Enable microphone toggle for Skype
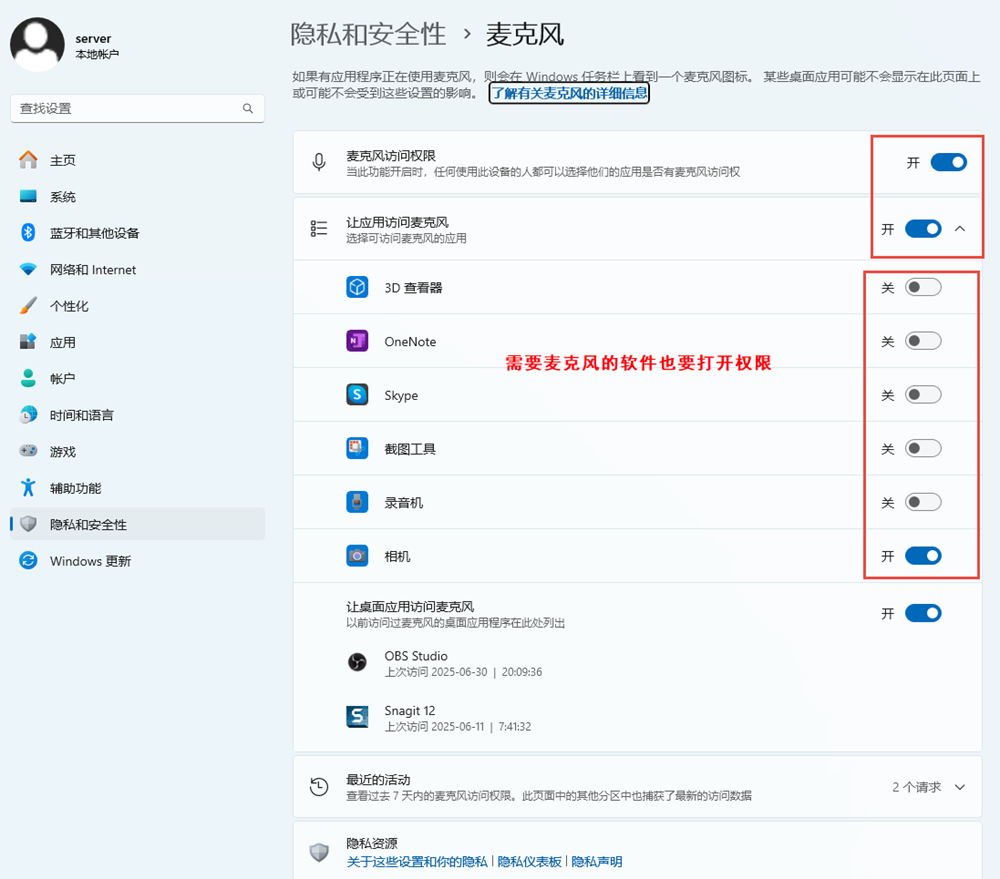Screen dimensions: 1000x879 (x=923, y=395)
